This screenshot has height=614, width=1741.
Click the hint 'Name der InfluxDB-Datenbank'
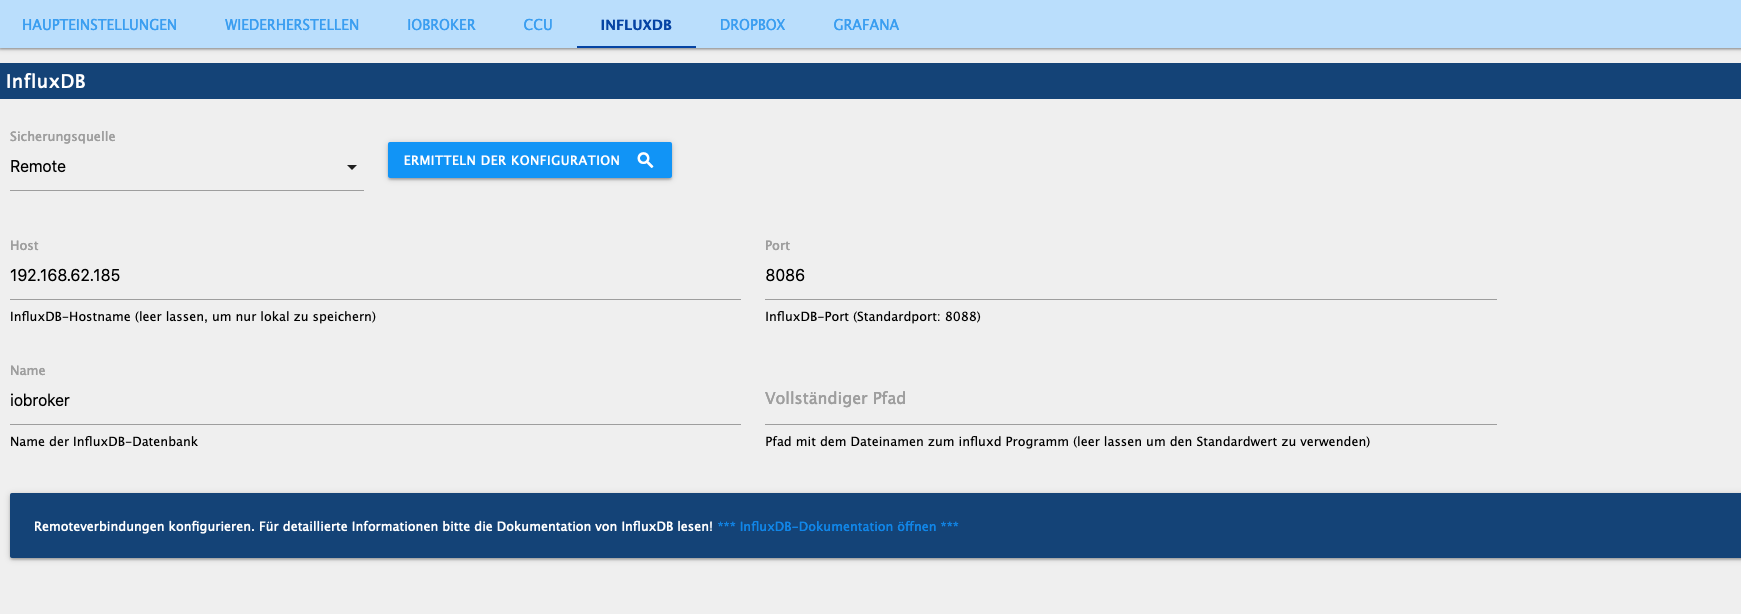coord(104,441)
